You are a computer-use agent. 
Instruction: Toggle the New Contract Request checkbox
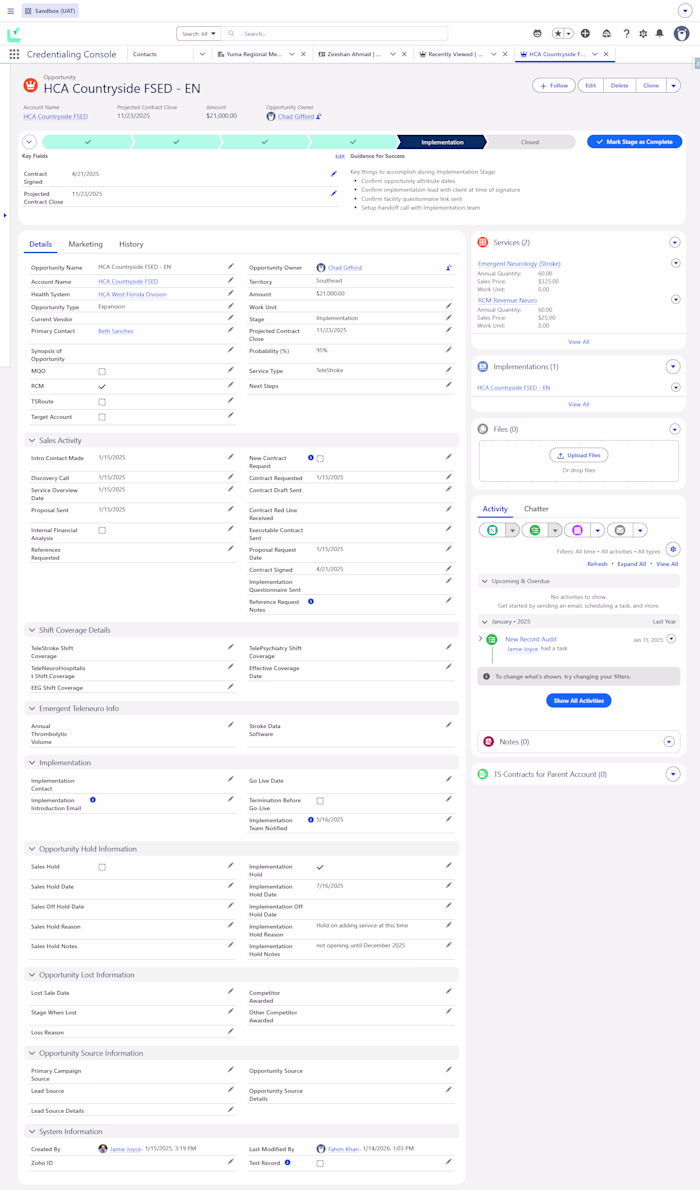point(320,458)
